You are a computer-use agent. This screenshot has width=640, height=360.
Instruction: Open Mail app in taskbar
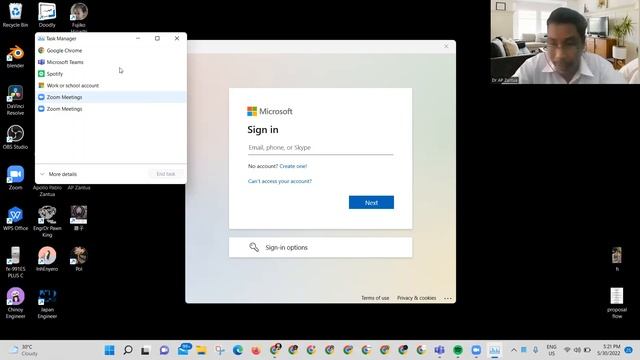tap(183, 350)
